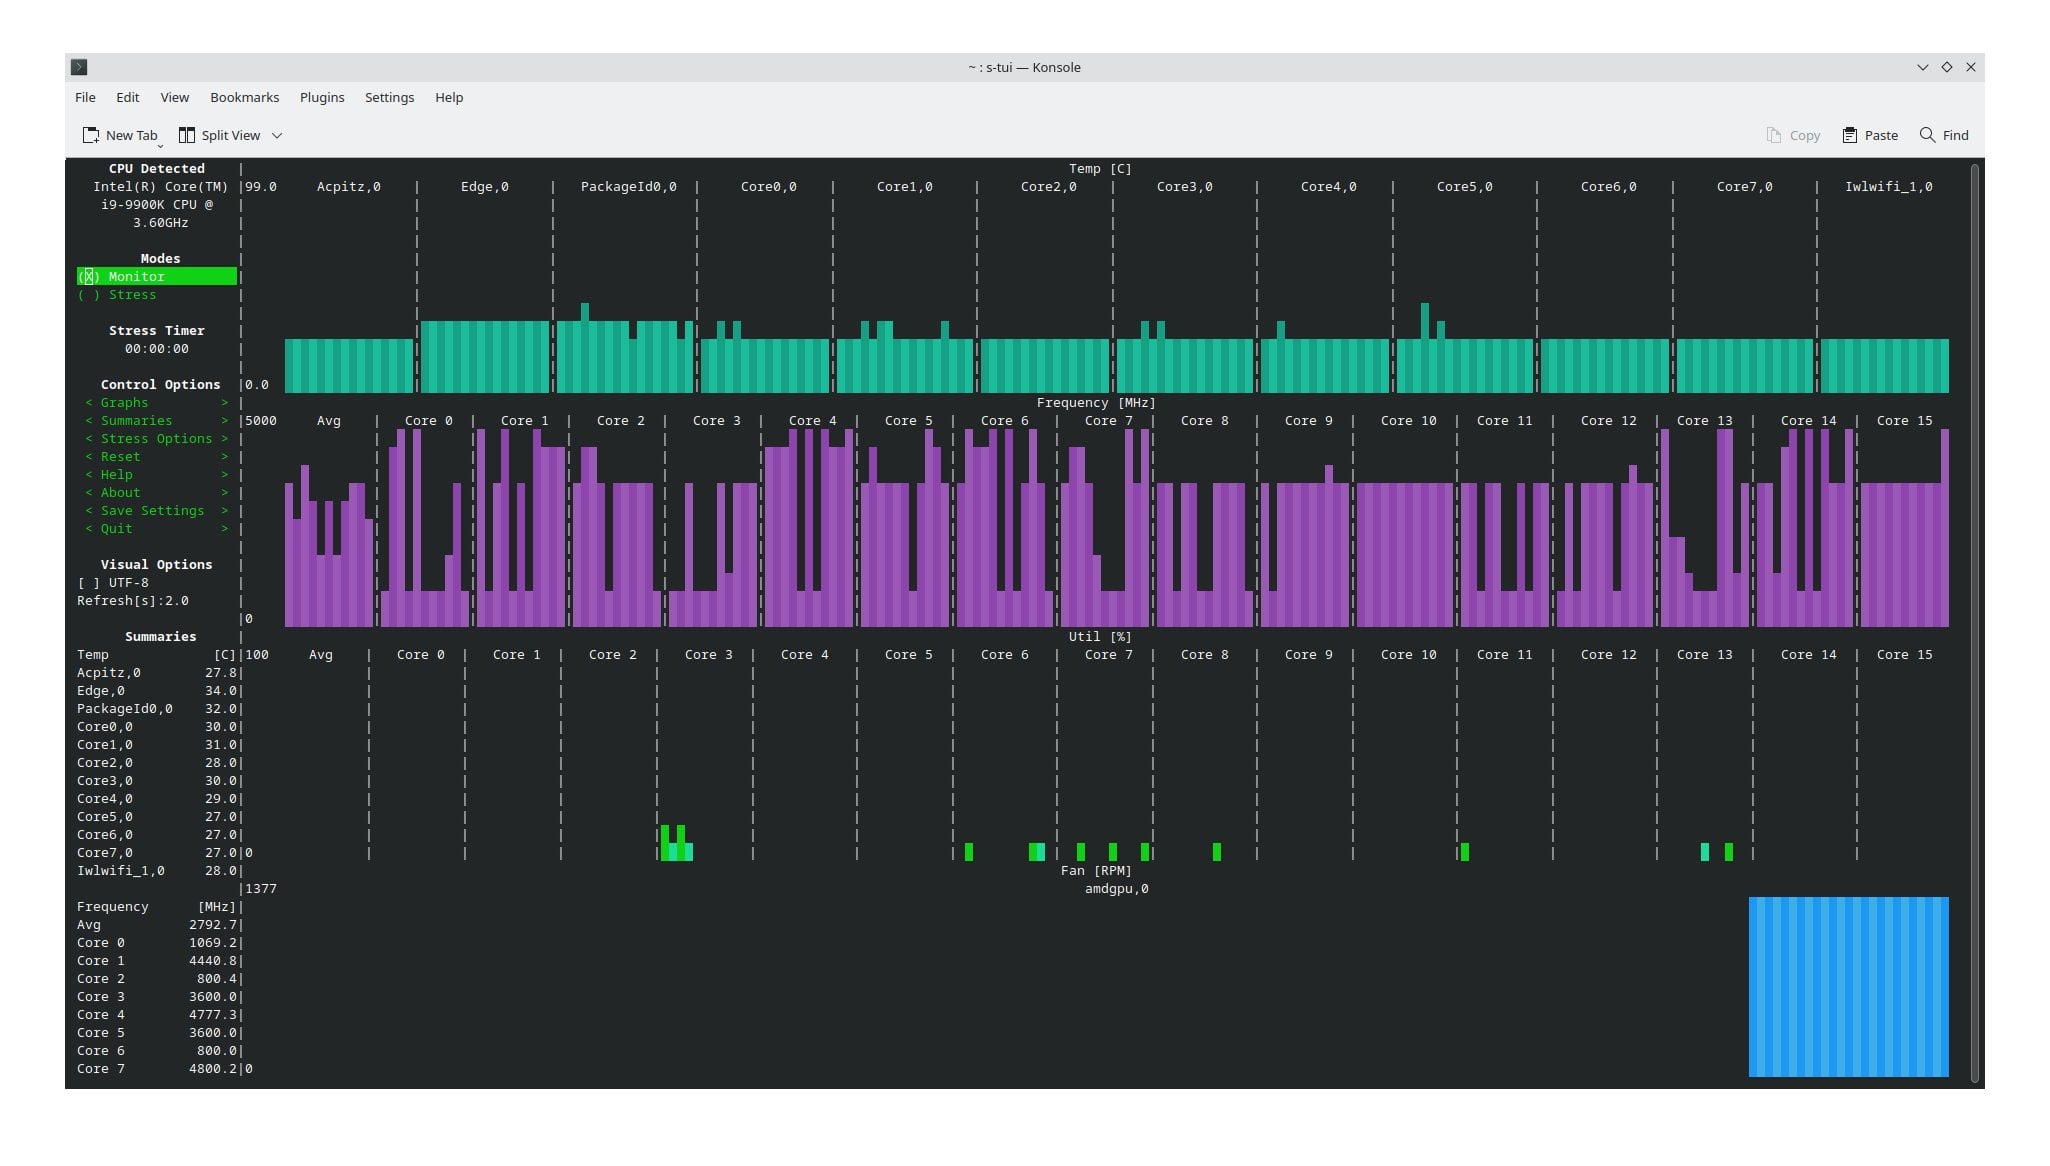Click the terminal's vertical scrollbar
2050x1166 pixels.
pyautogui.click(x=1975, y=622)
